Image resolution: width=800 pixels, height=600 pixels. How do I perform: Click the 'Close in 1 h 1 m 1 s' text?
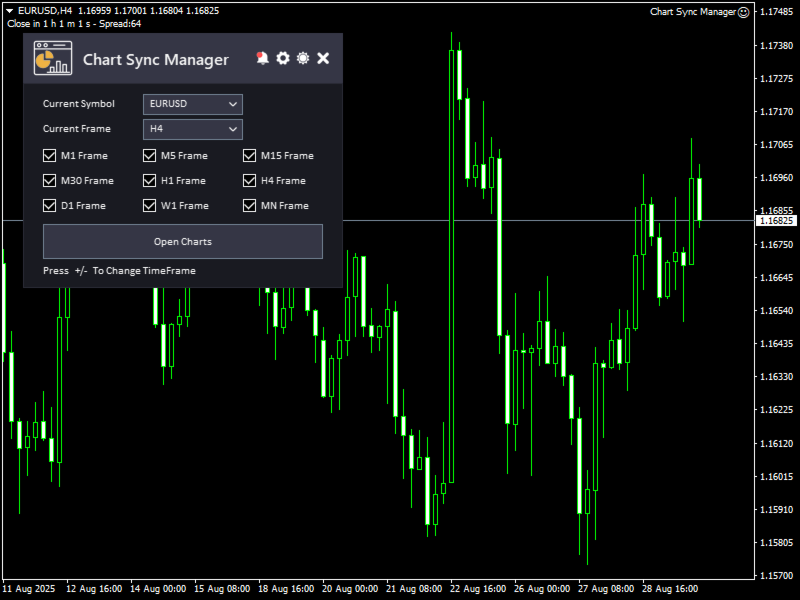51,24
